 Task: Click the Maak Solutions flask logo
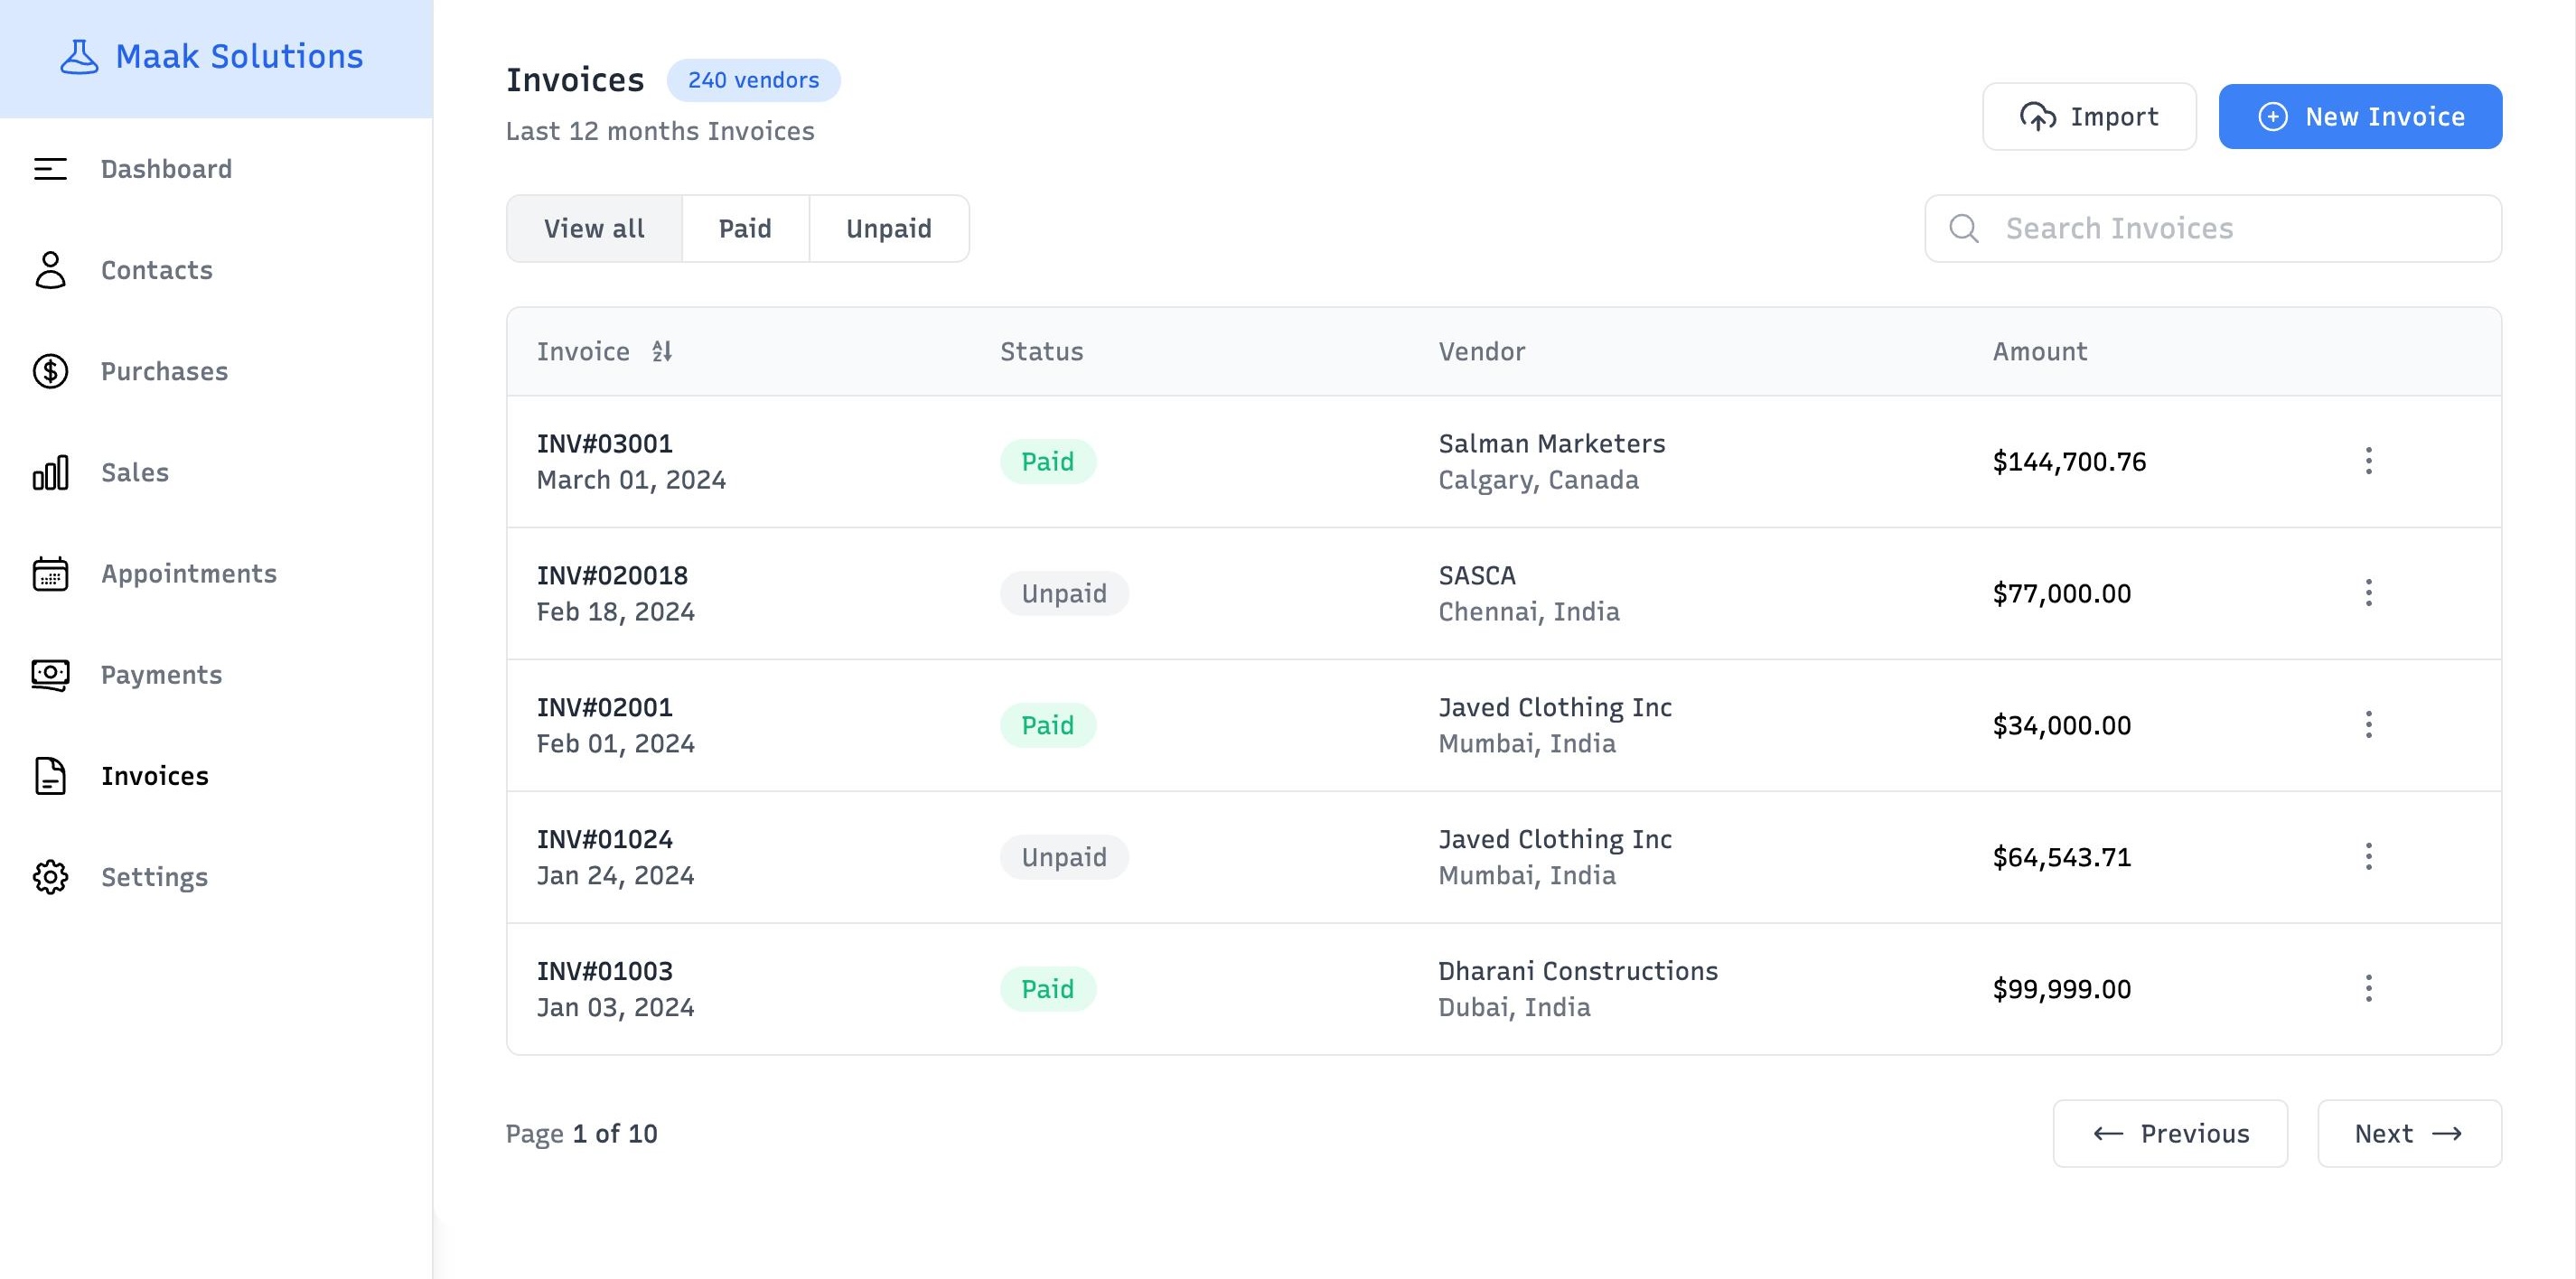pyautogui.click(x=77, y=57)
